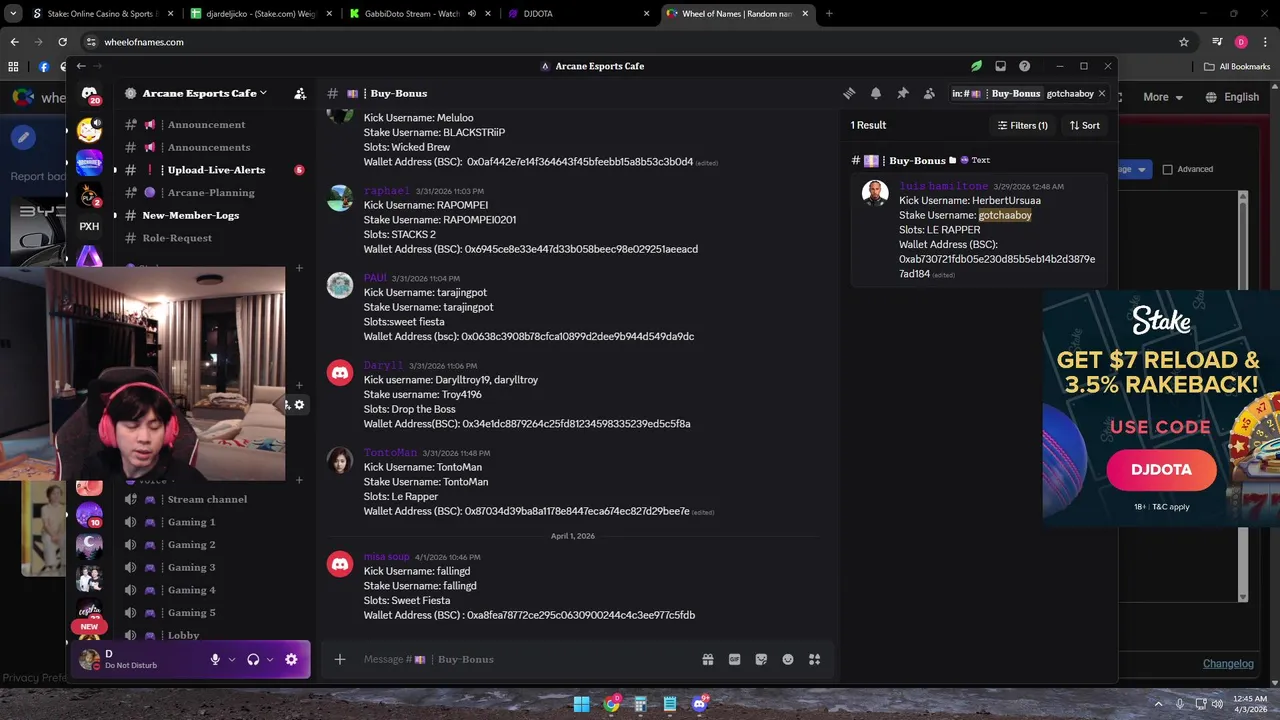This screenshot has height=720, width=1280.
Task: Click the plus attach button in message box
Action: click(x=340, y=659)
